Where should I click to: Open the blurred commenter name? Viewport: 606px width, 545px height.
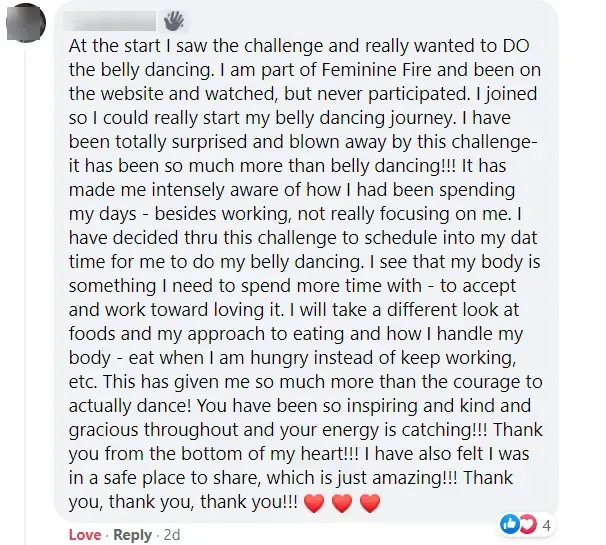[109, 21]
